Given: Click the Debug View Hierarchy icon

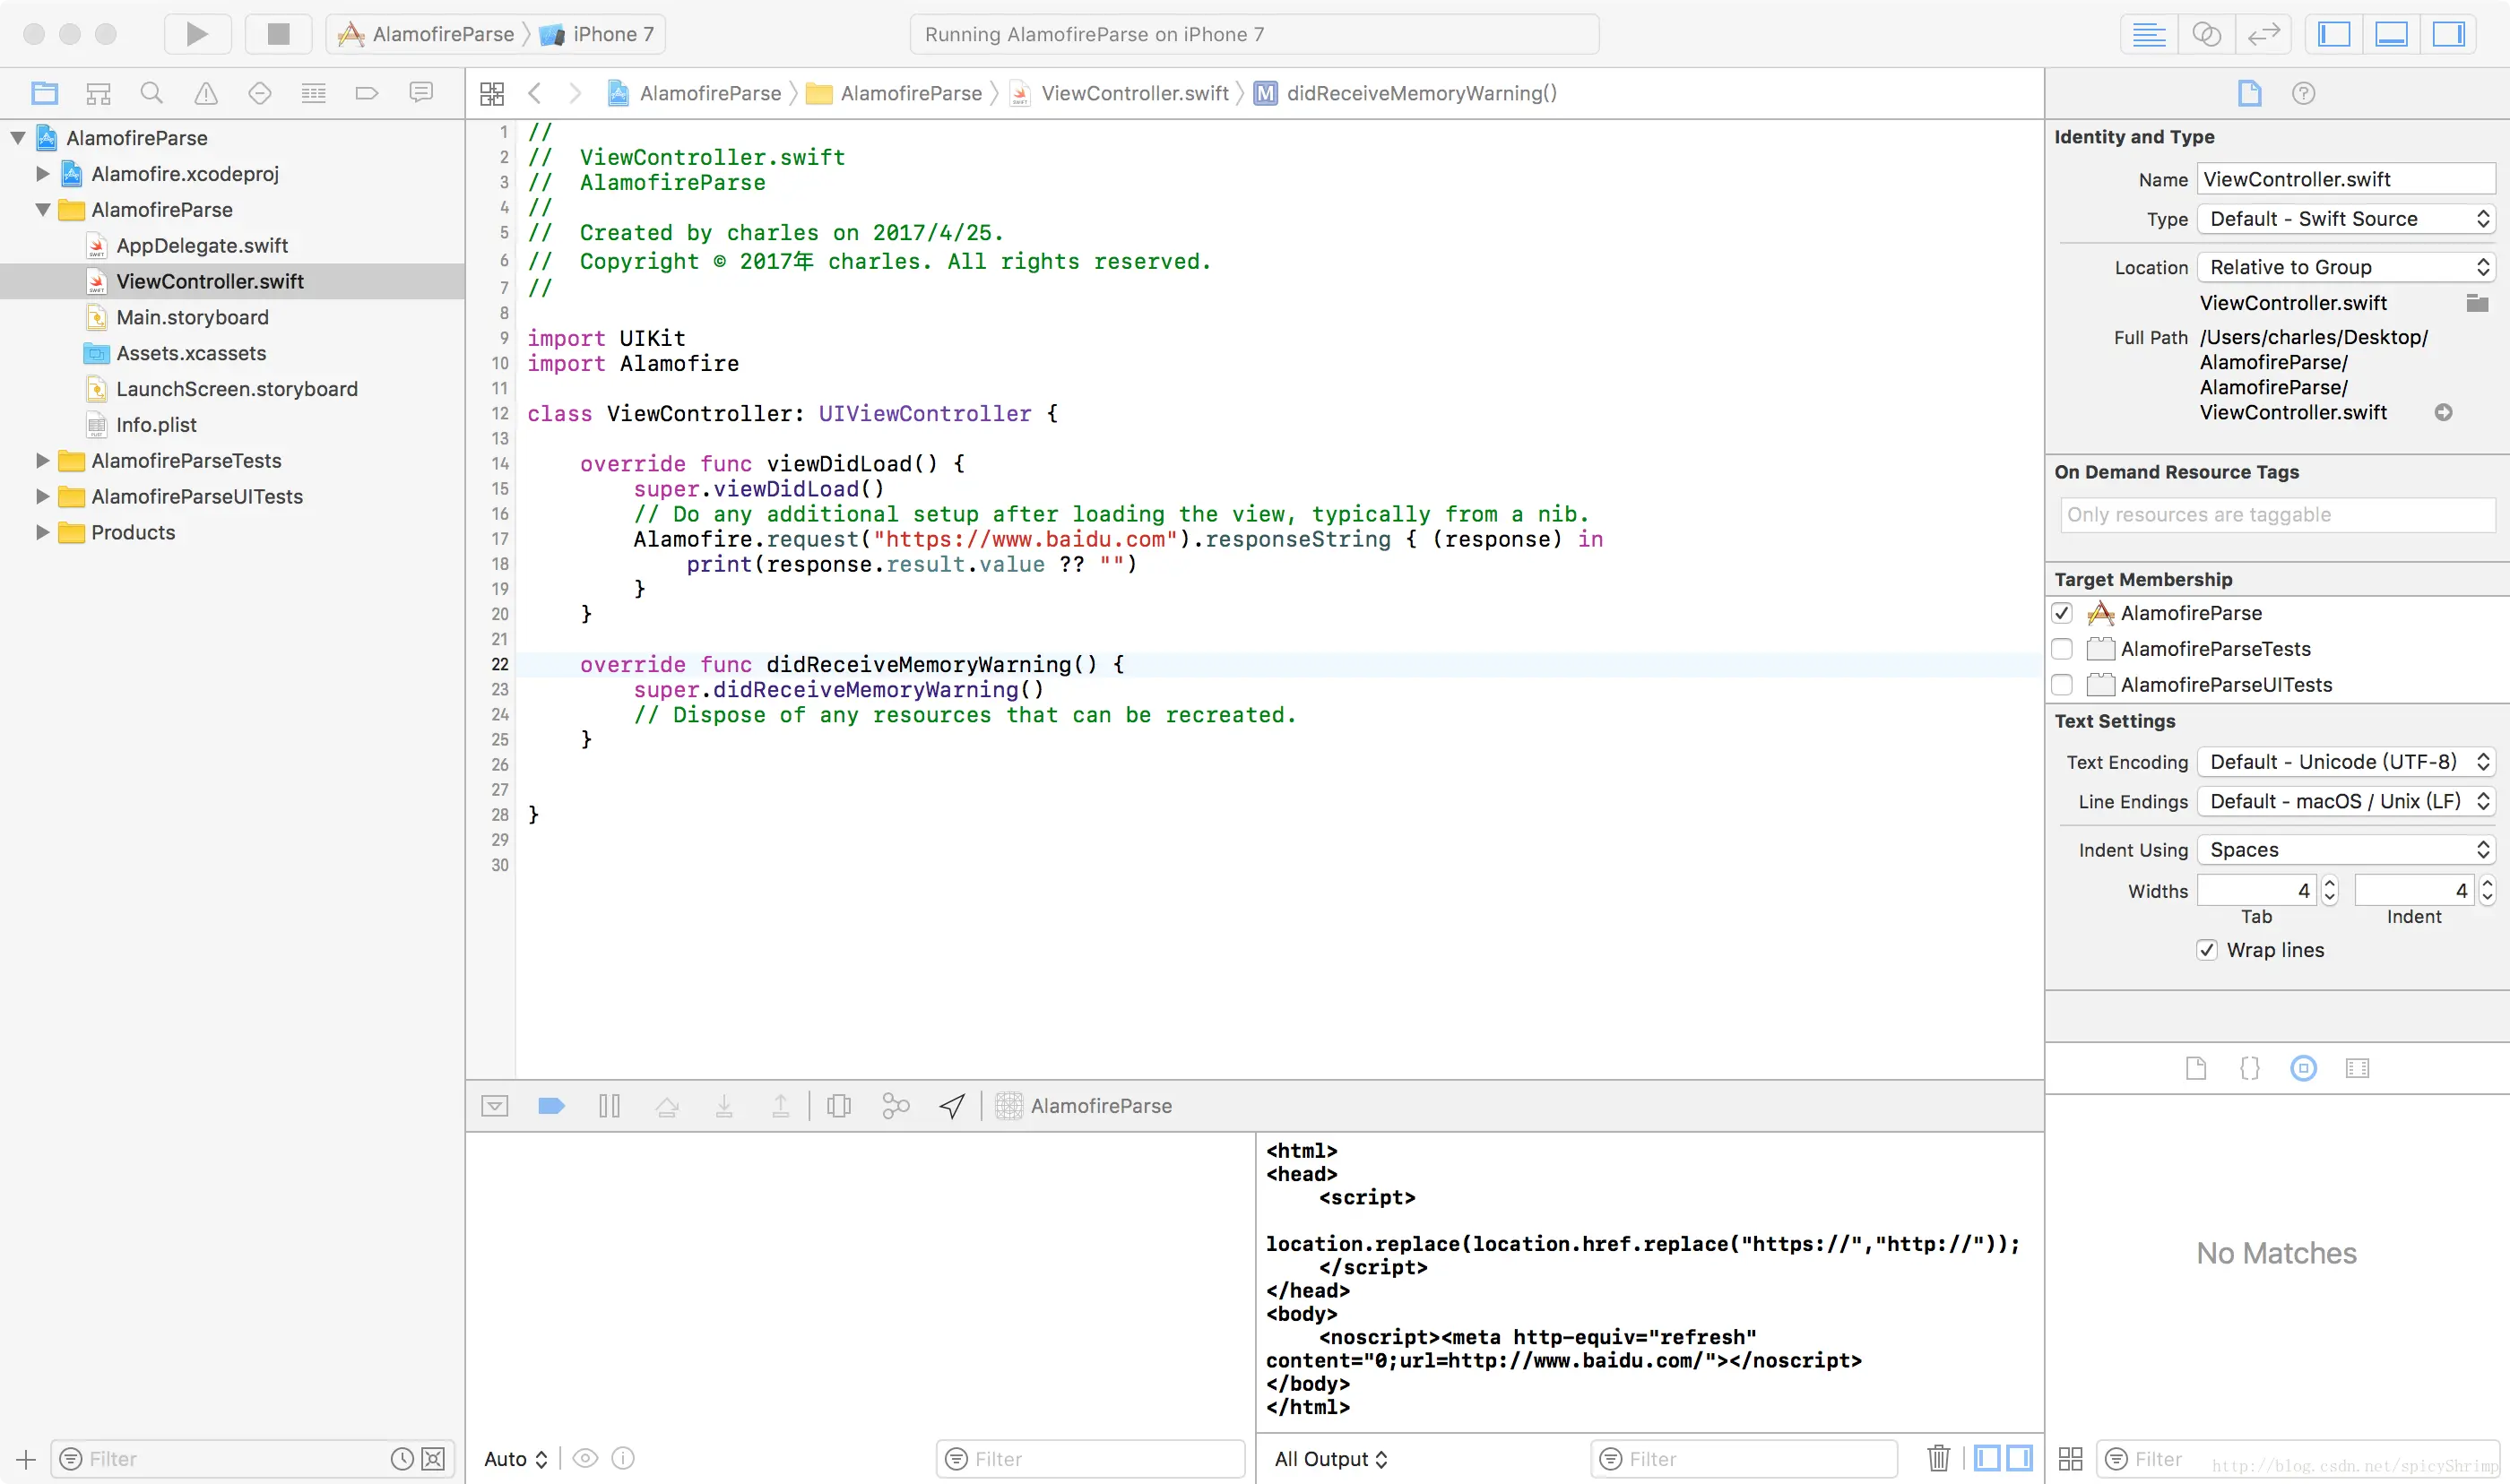Looking at the screenshot, I should (838, 1106).
